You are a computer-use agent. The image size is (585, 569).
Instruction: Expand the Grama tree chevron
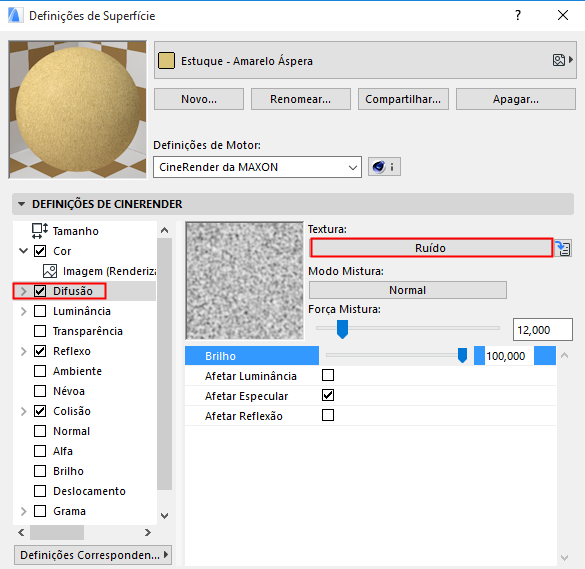coord(24,511)
